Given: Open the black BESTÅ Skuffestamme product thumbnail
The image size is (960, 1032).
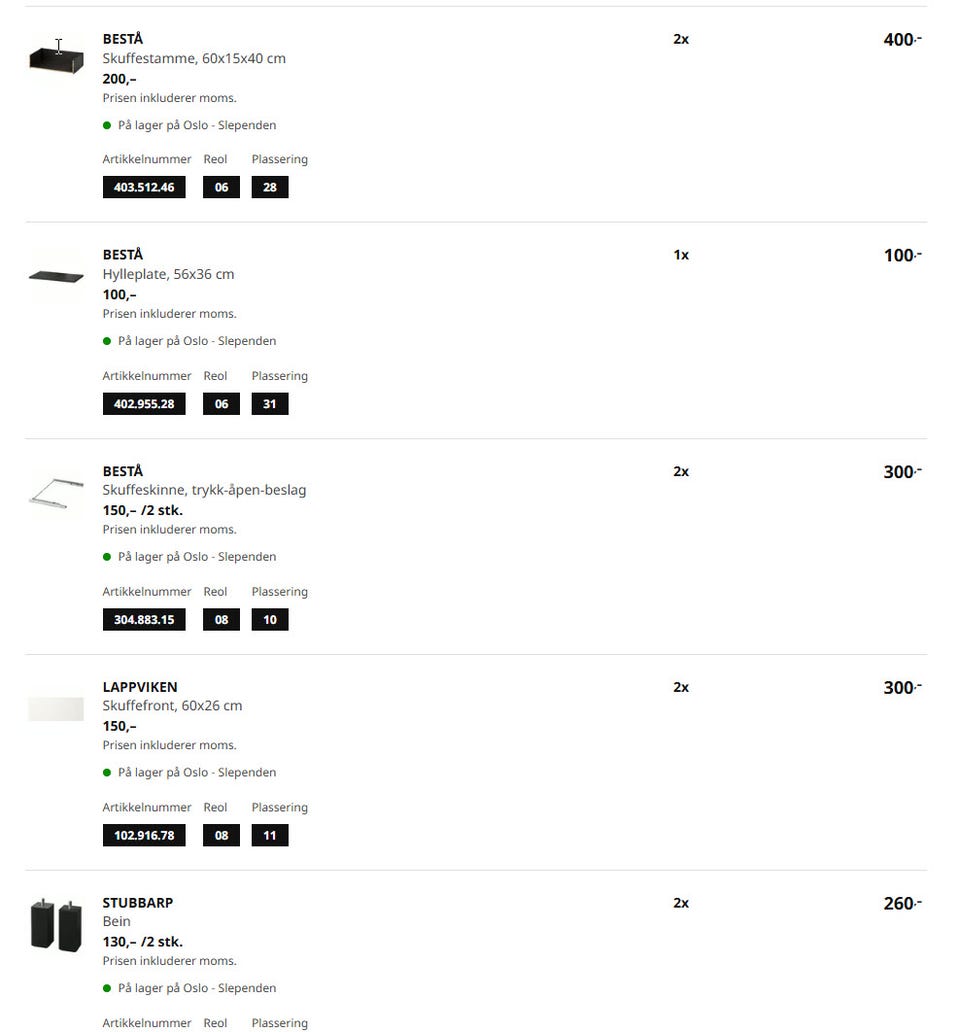Looking at the screenshot, I should (56, 59).
